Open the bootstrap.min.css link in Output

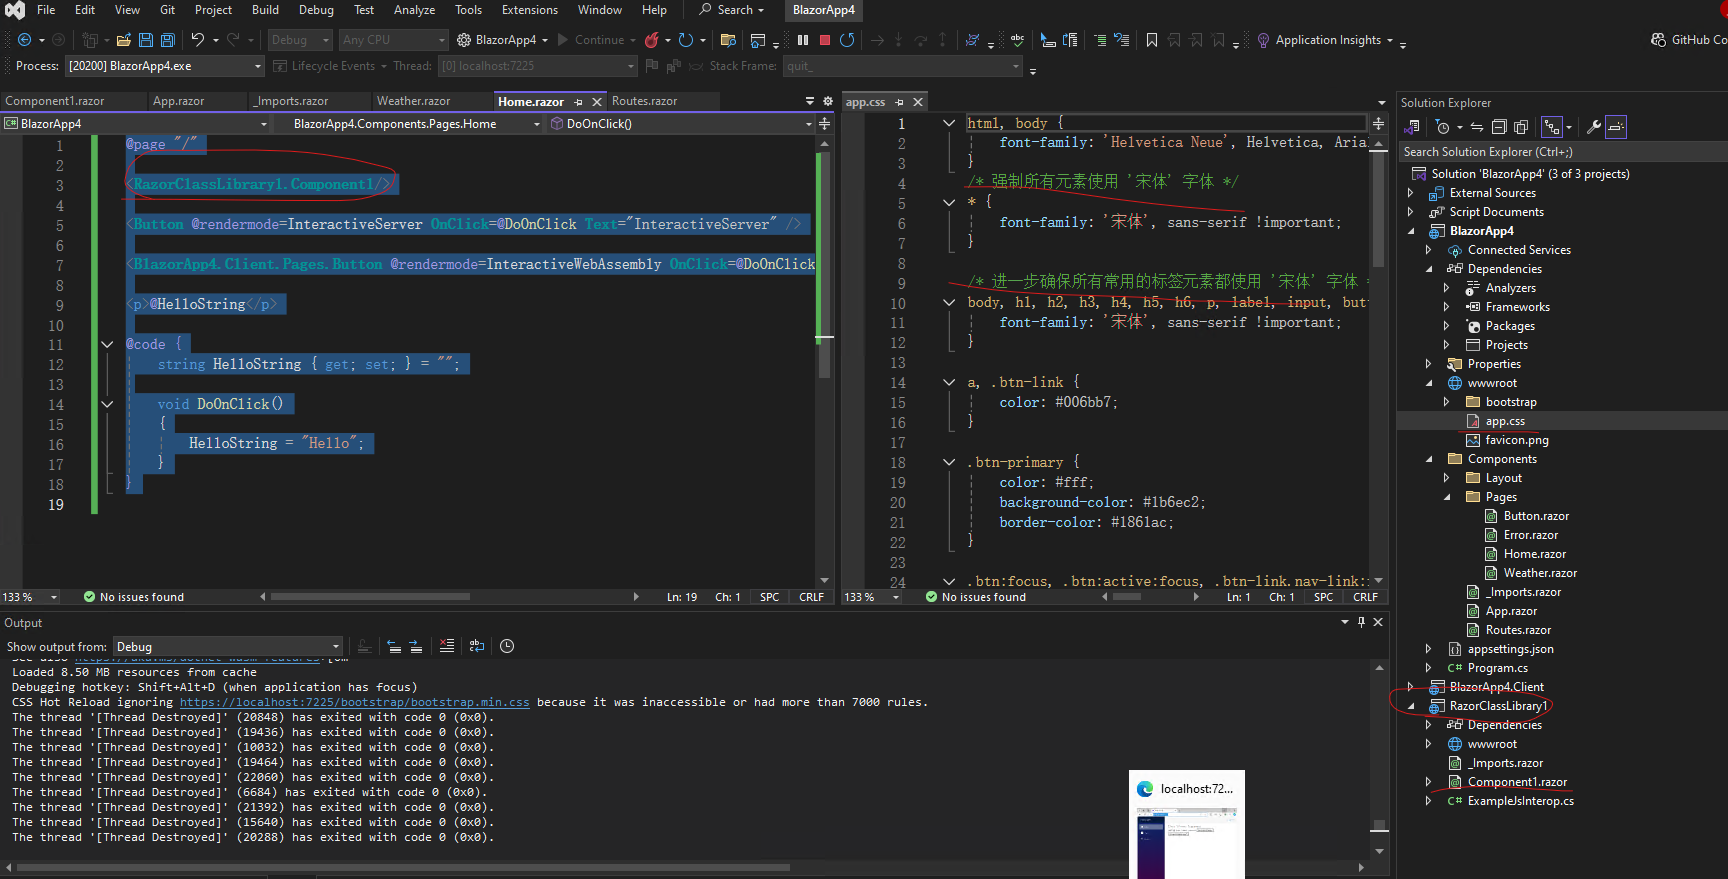tap(354, 702)
